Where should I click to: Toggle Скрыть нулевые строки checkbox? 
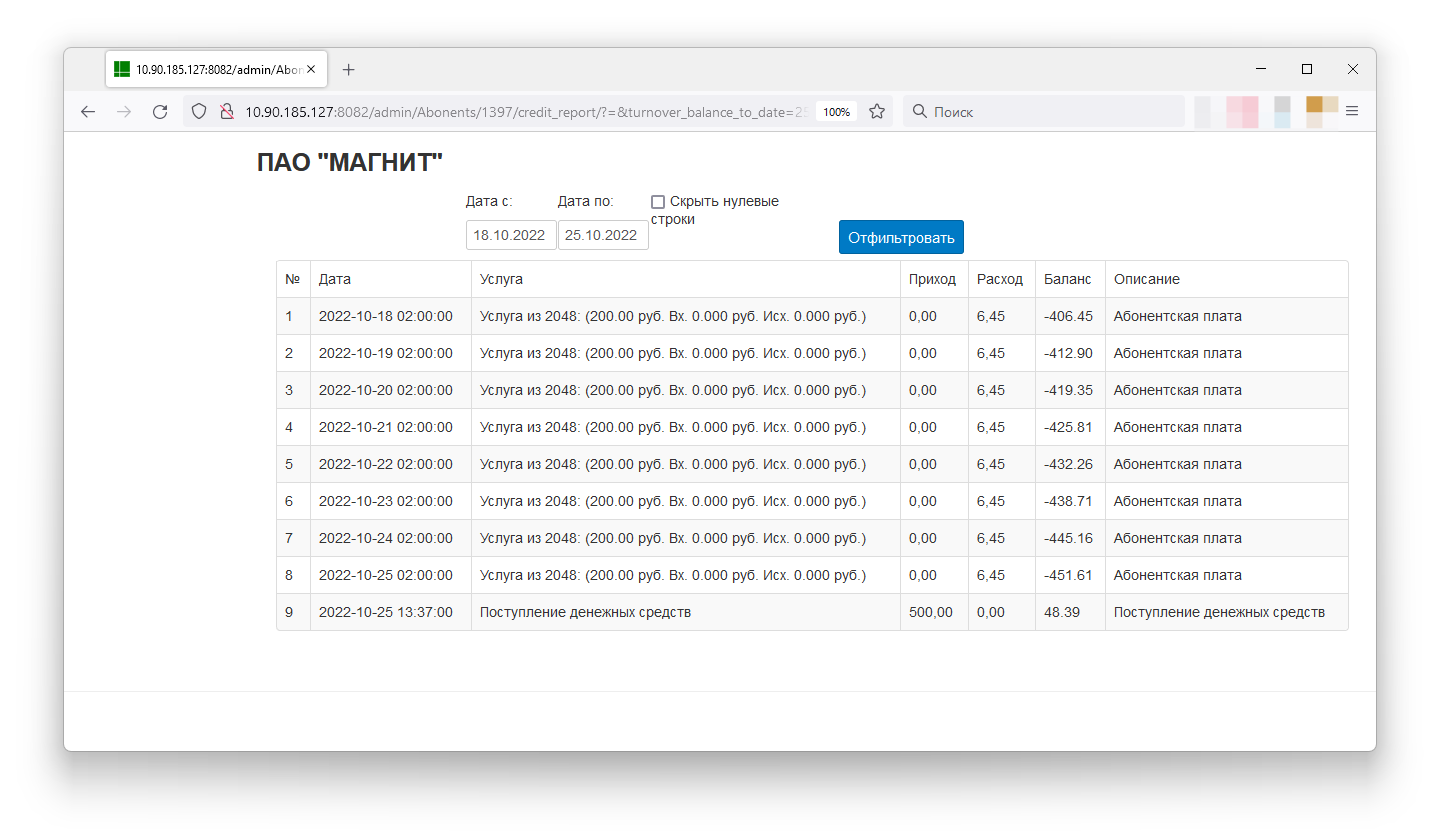click(658, 202)
